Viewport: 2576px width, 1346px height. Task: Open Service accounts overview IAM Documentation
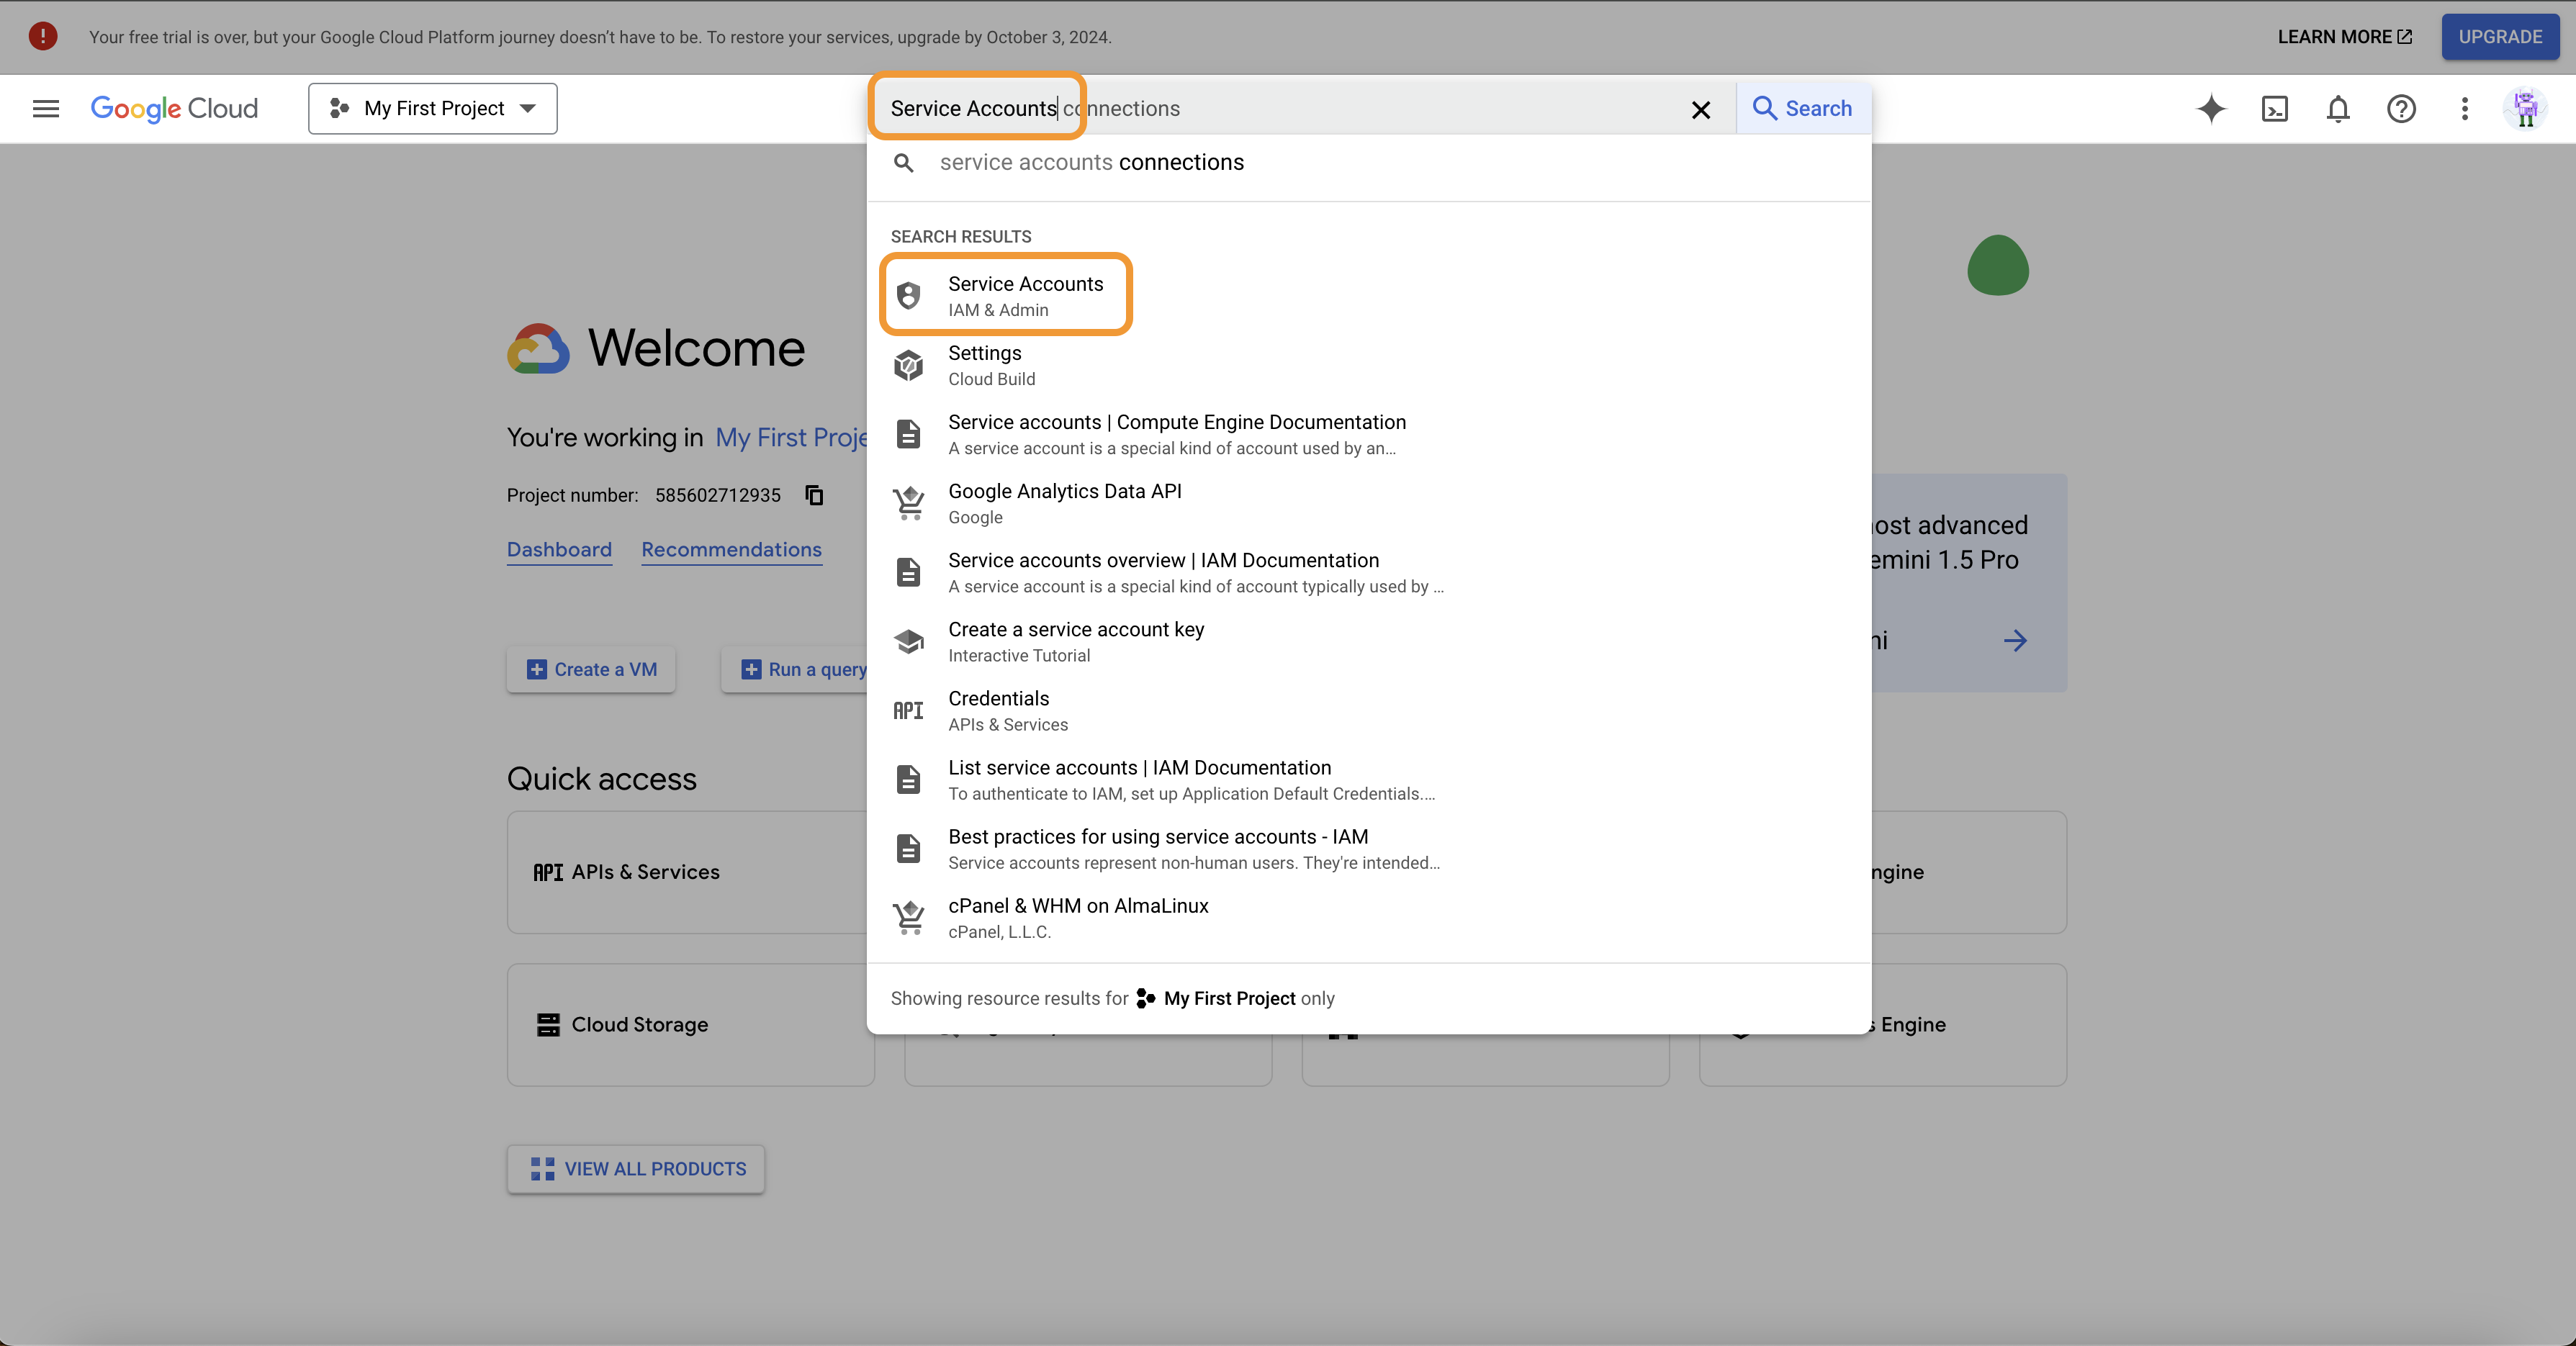point(1369,572)
